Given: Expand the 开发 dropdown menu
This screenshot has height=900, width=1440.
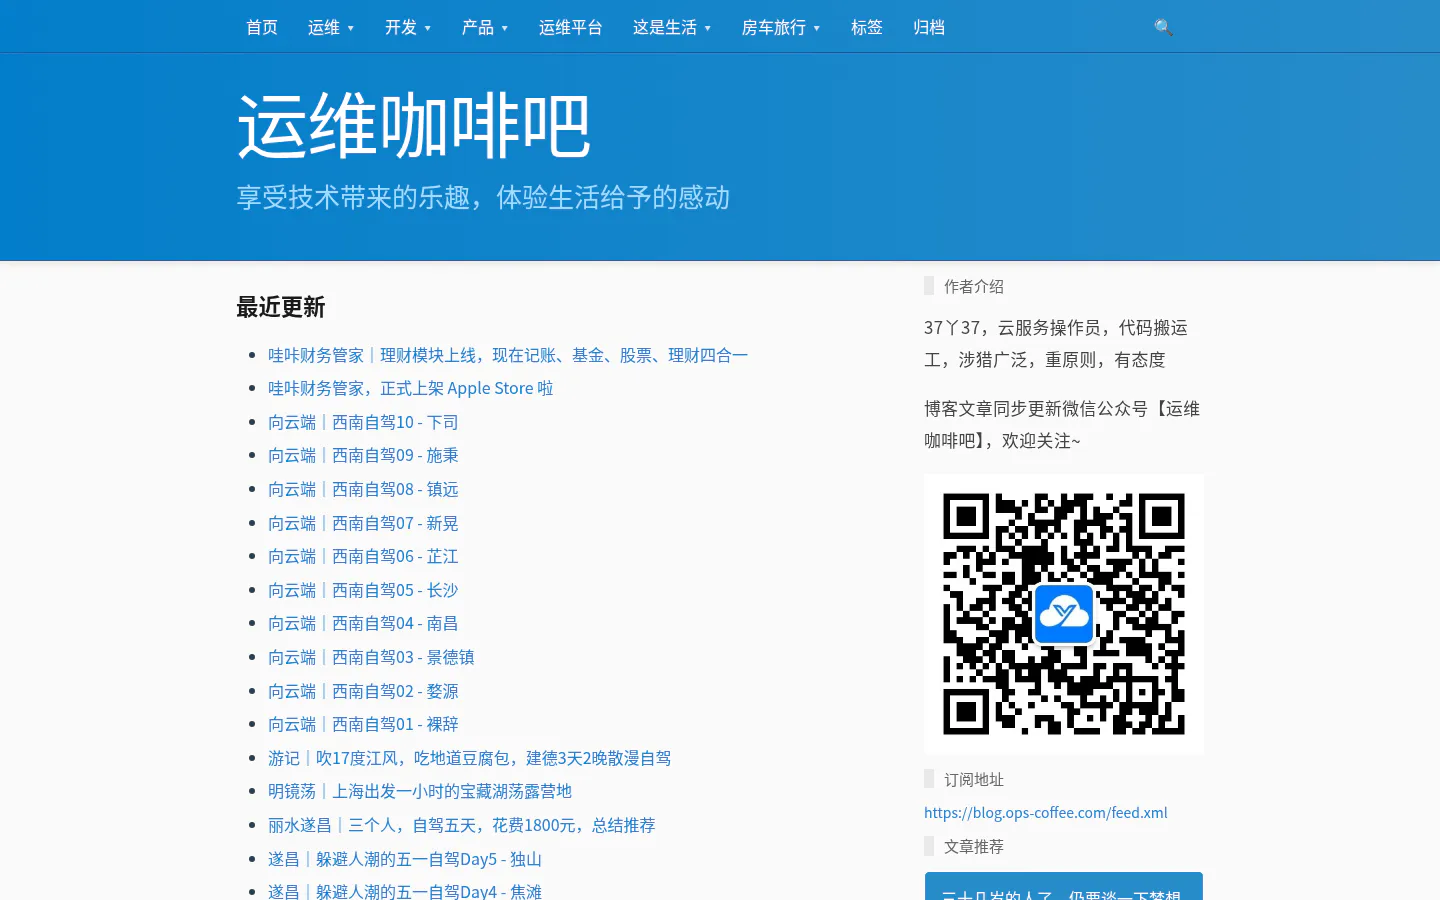Looking at the screenshot, I should 408,27.
